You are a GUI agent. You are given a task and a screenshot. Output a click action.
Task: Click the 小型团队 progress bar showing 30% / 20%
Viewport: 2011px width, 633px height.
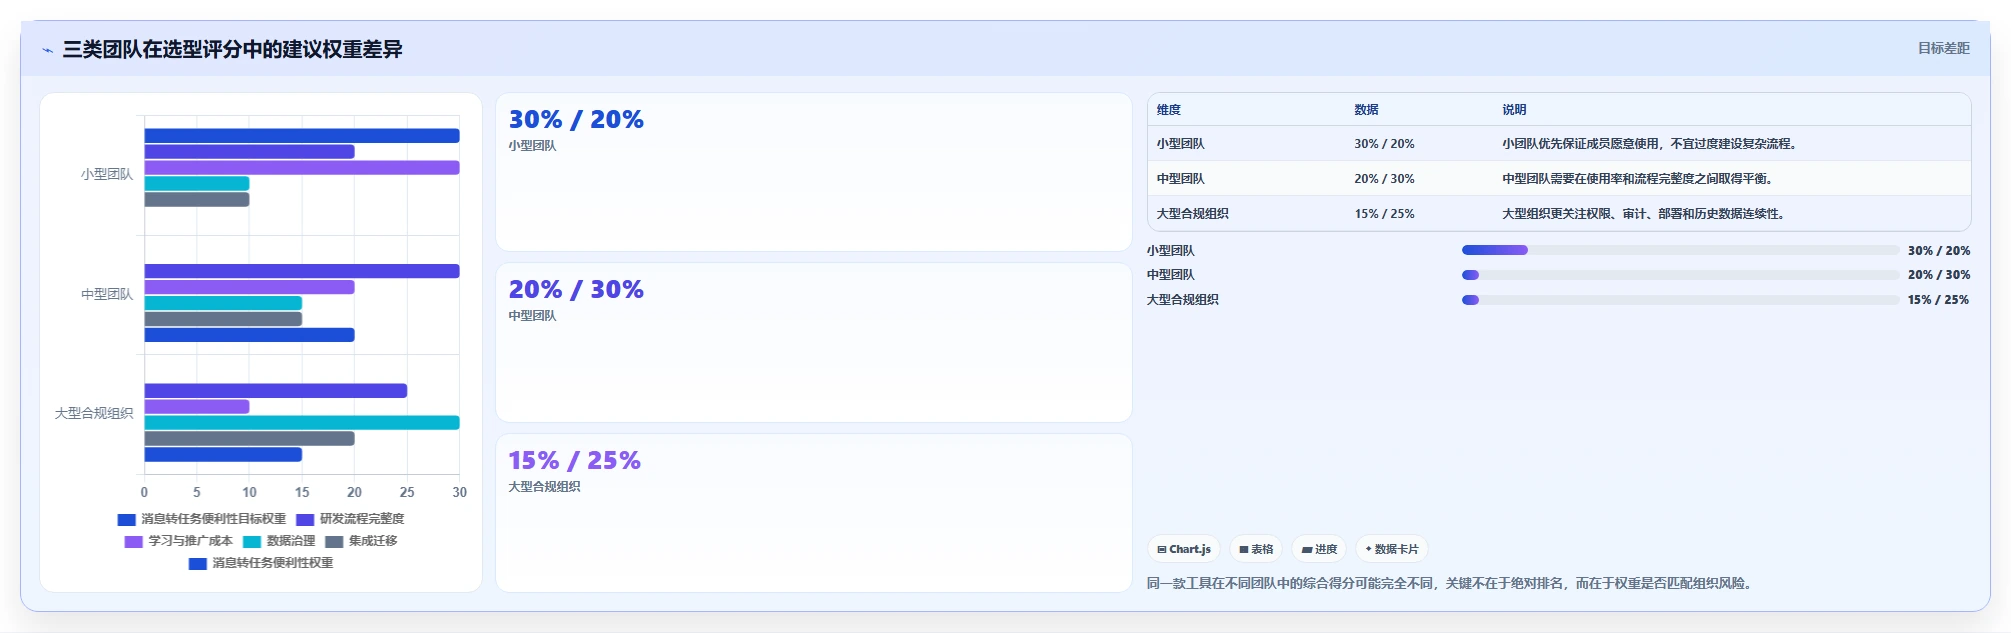point(1680,250)
